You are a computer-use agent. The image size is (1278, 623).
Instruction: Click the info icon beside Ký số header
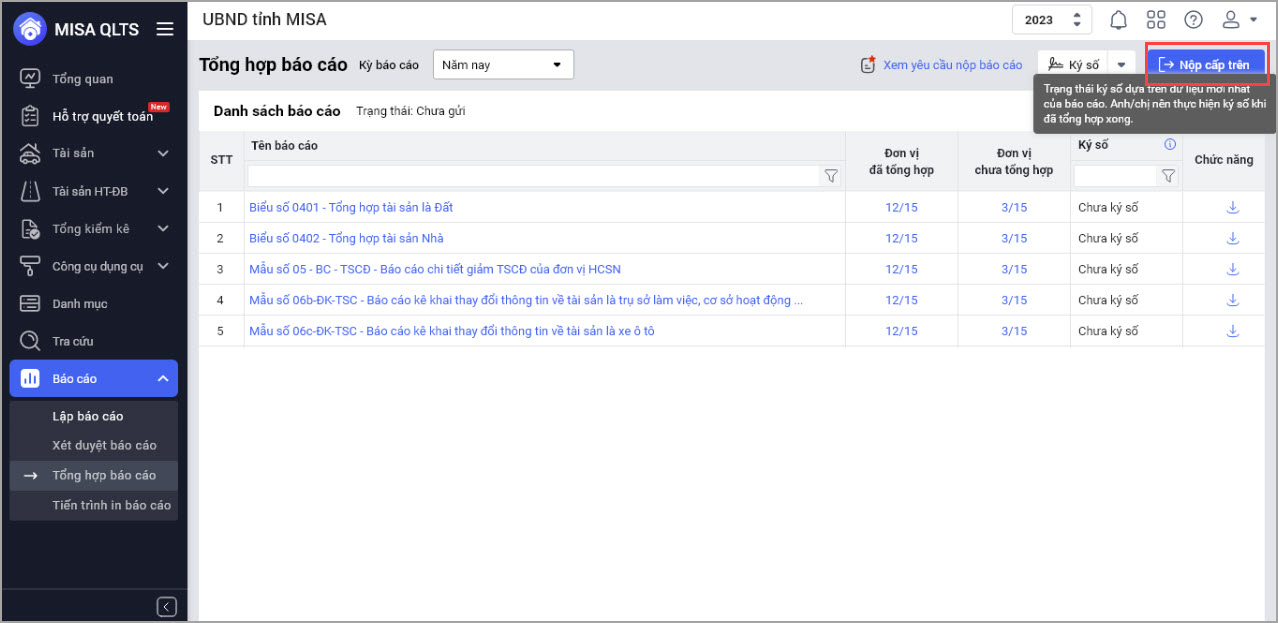point(1169,145)
